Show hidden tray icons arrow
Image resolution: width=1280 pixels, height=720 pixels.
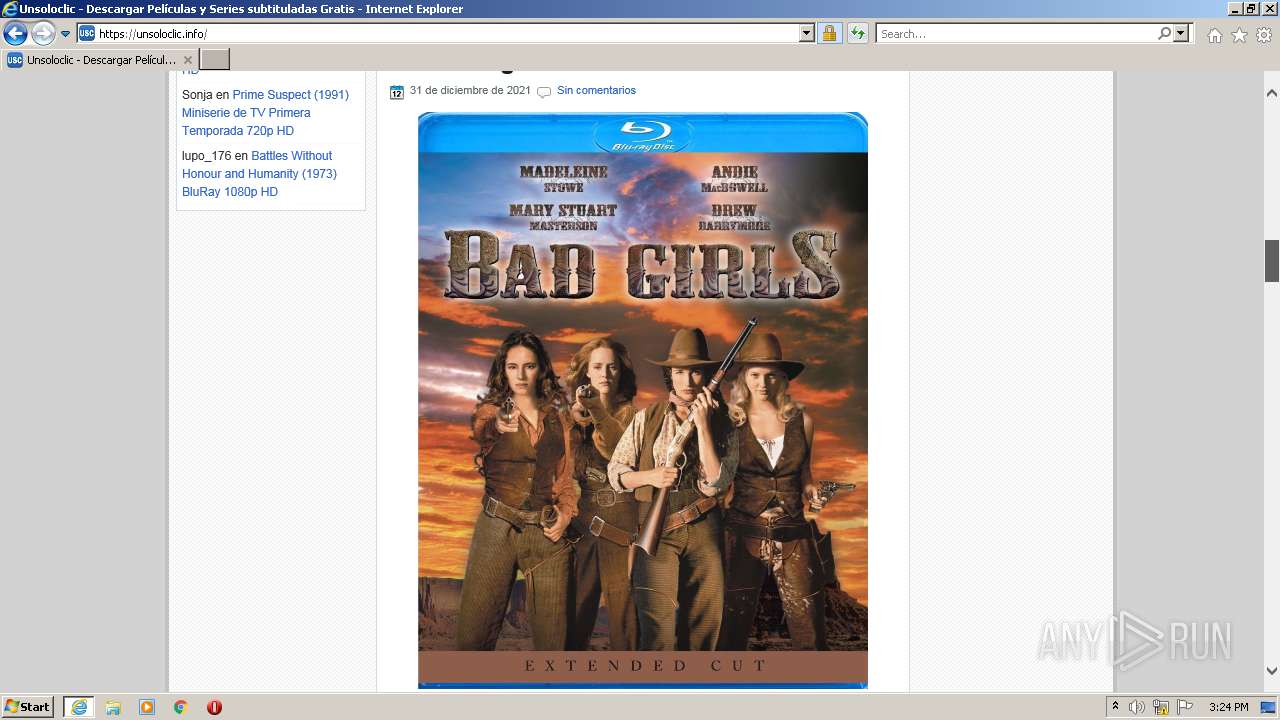(x=1115, y=707)
